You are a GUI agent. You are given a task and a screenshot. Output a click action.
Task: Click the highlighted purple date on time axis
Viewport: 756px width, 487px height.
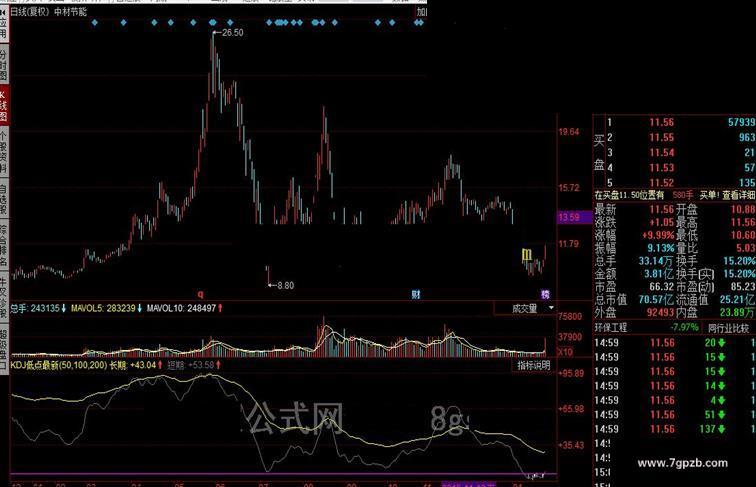point(469,484)
